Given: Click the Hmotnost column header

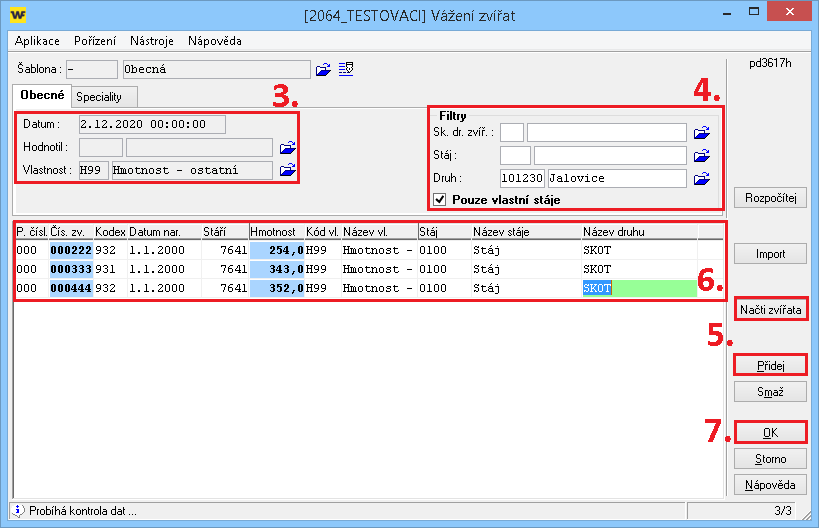Looking at the screenshot, I should point(273,232).
